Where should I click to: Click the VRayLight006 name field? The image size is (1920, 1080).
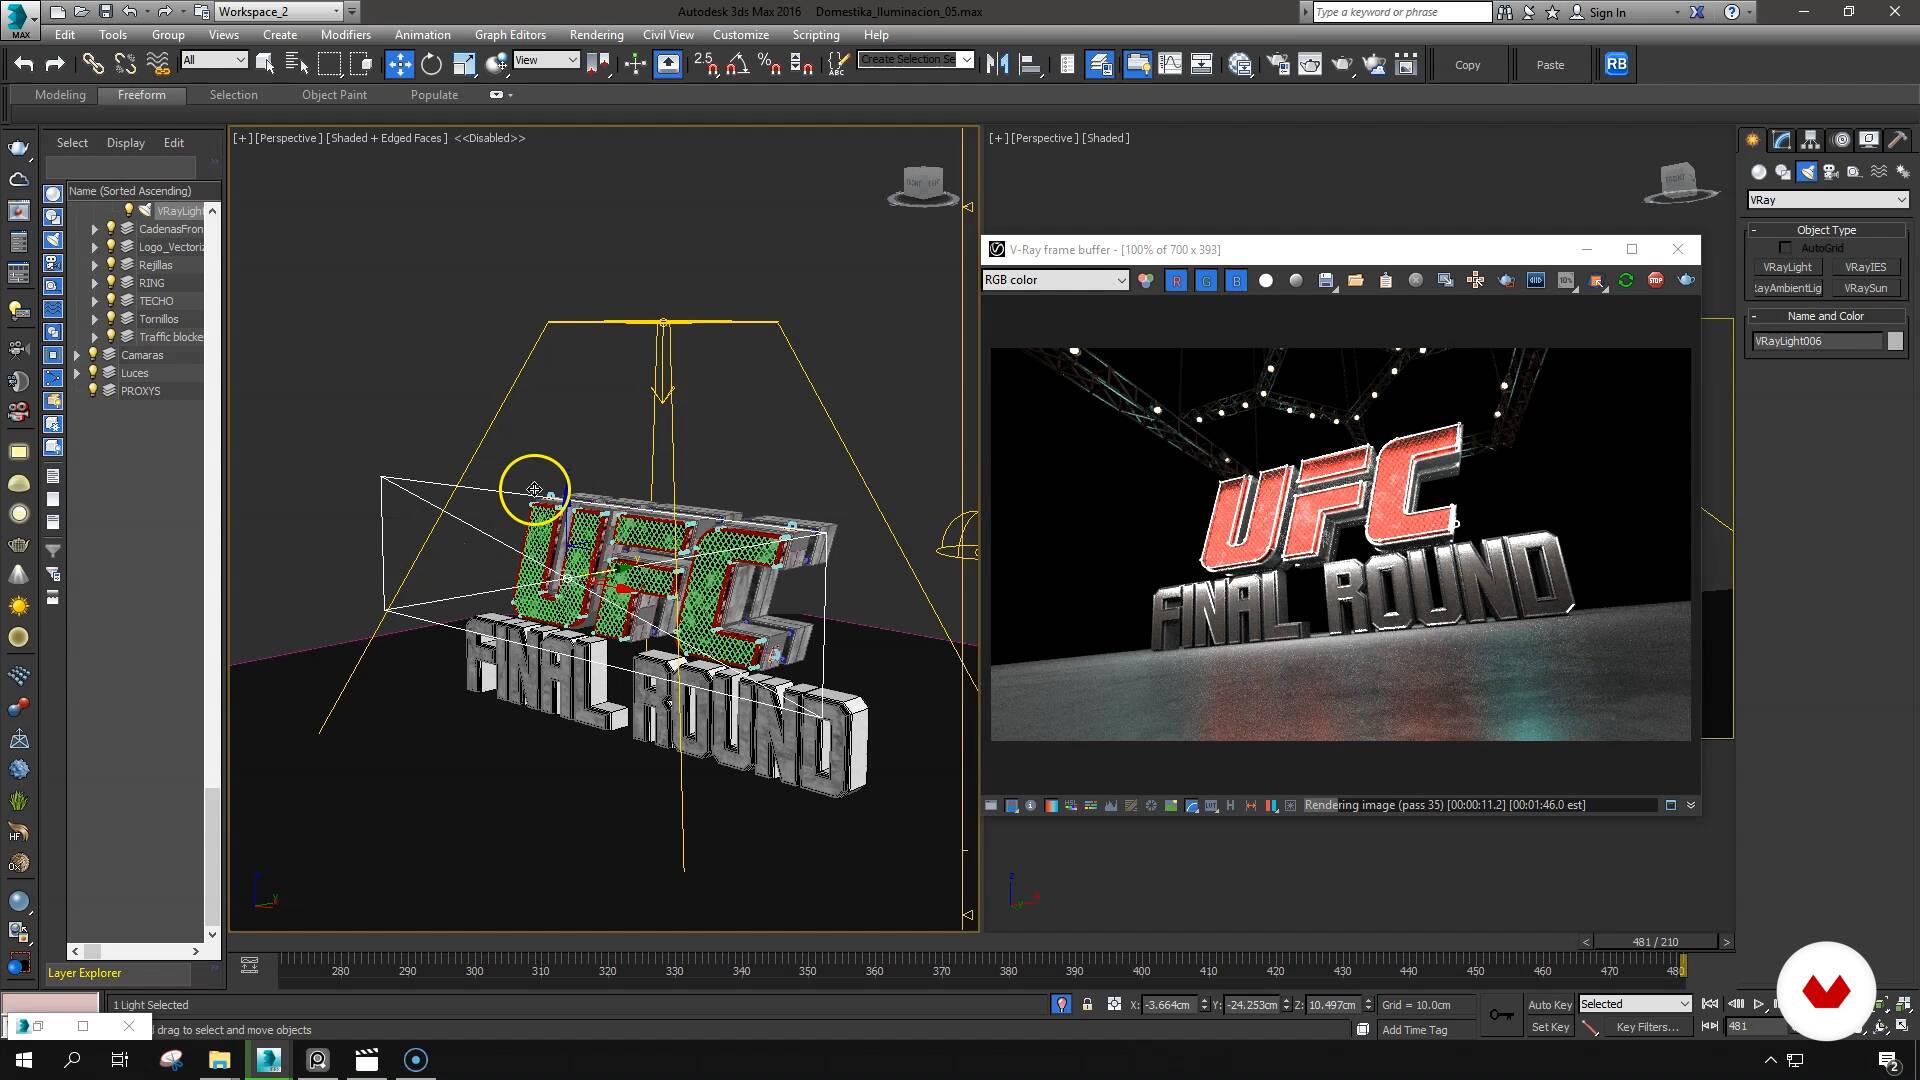coord(1817,341)
